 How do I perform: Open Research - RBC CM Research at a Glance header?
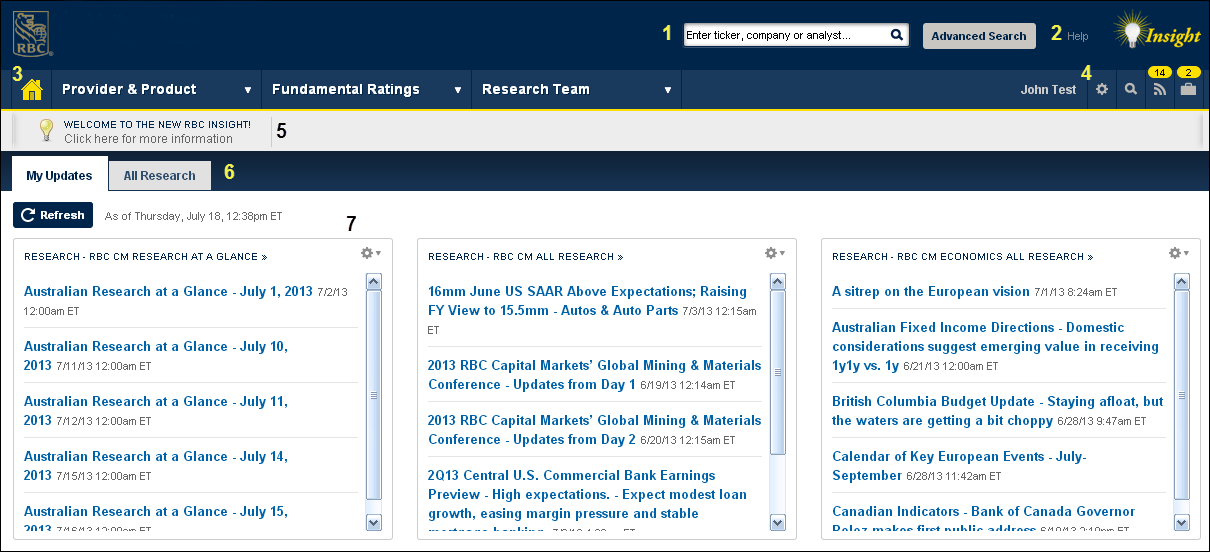coord(145,257)
